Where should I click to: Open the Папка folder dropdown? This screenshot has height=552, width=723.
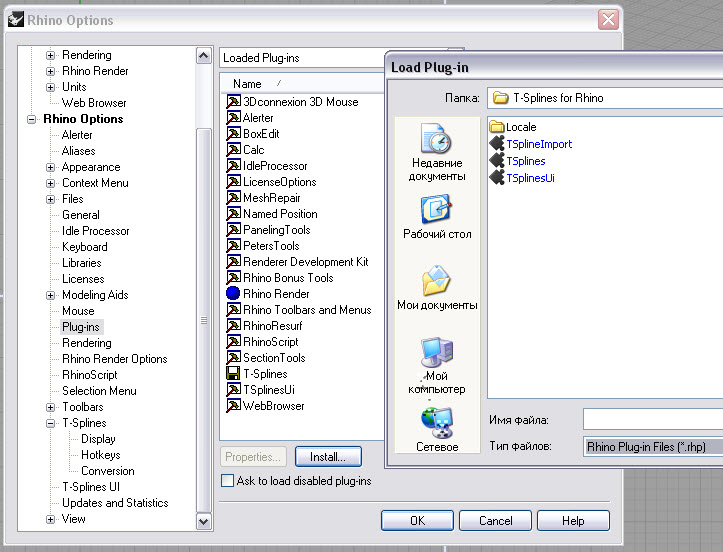[604, 98]
